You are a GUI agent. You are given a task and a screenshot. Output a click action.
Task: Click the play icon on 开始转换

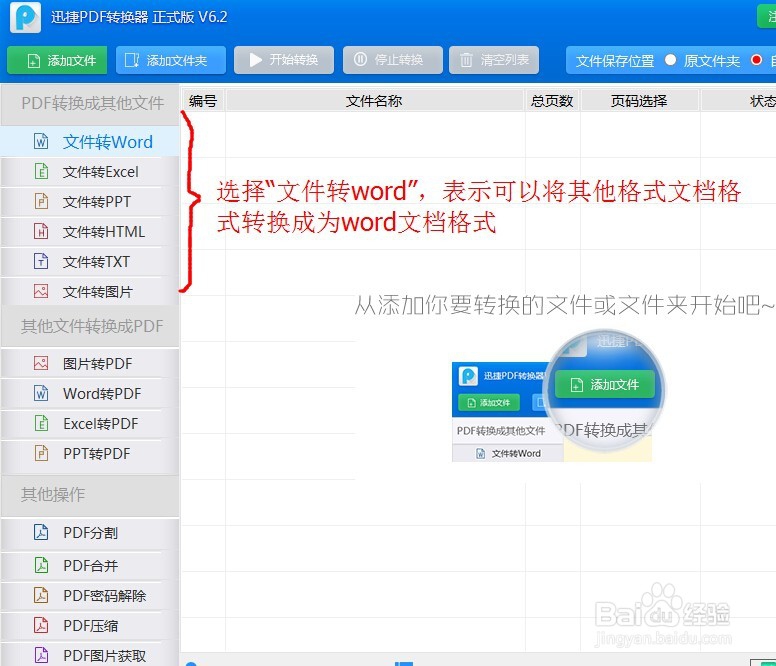[x=255, y=60]
